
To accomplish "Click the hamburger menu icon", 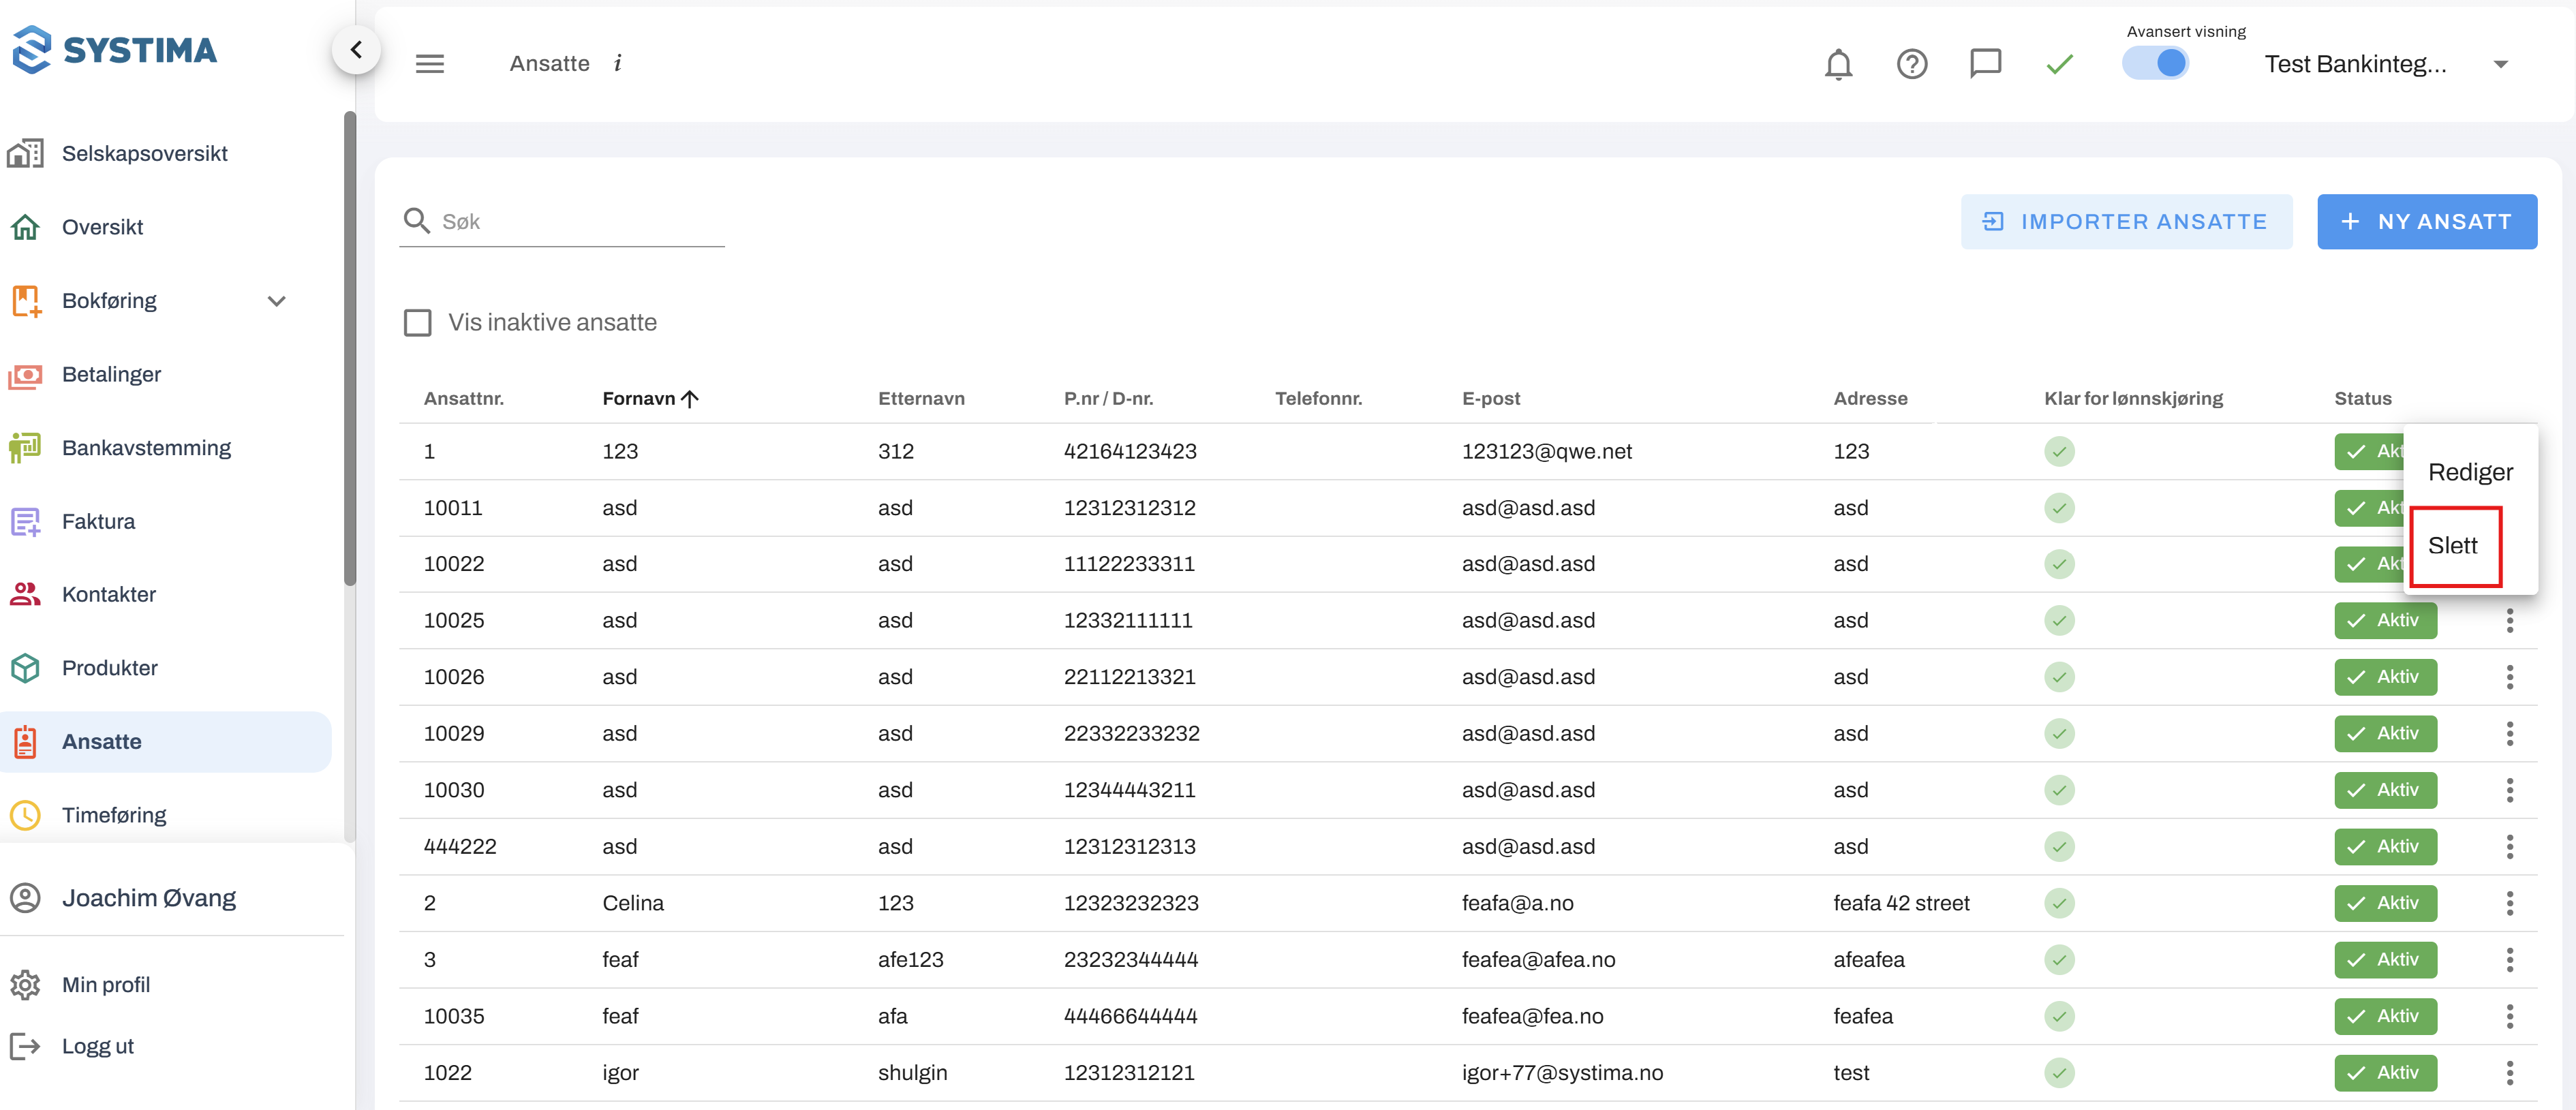I will [430, 64].
